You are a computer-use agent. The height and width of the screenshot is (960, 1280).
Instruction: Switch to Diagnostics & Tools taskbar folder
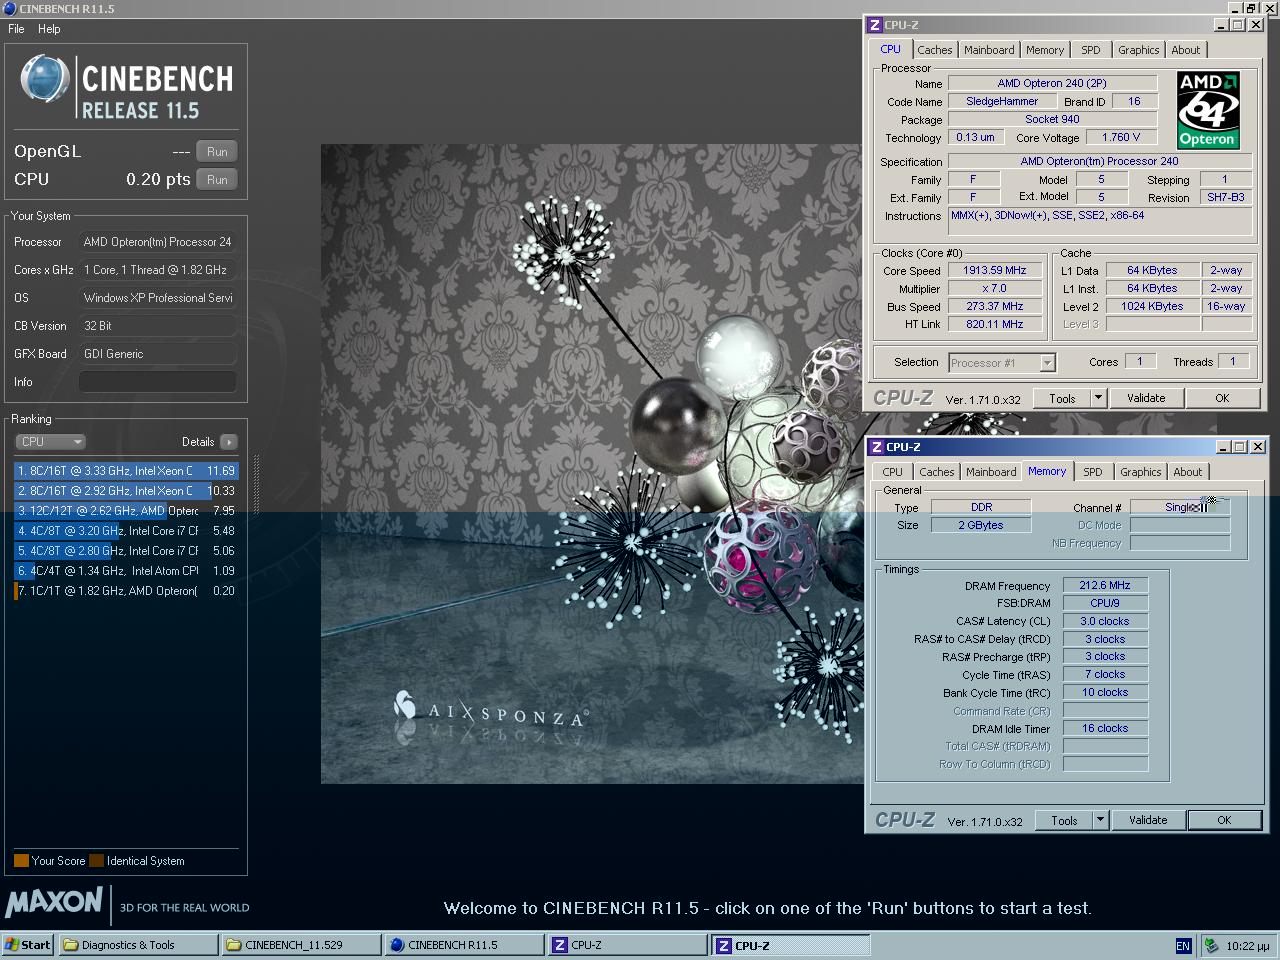click(138, 945)
